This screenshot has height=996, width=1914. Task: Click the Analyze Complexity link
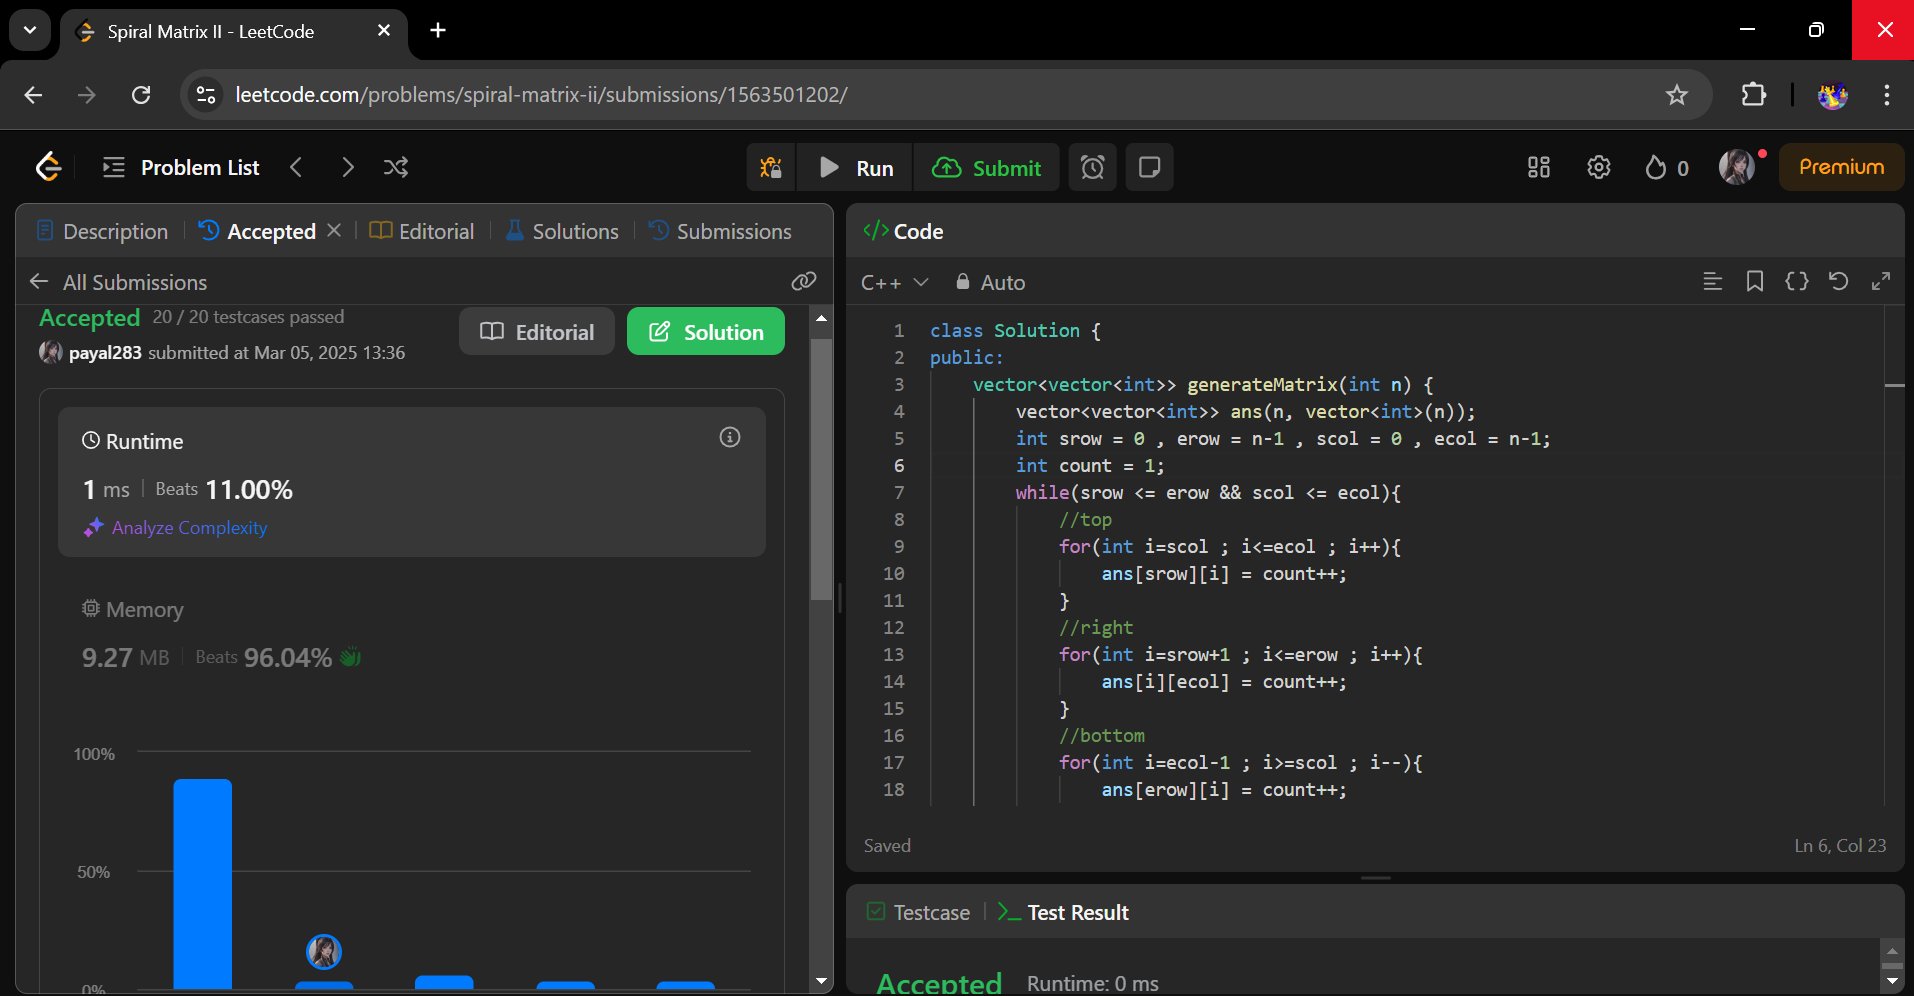click(189, 528)
